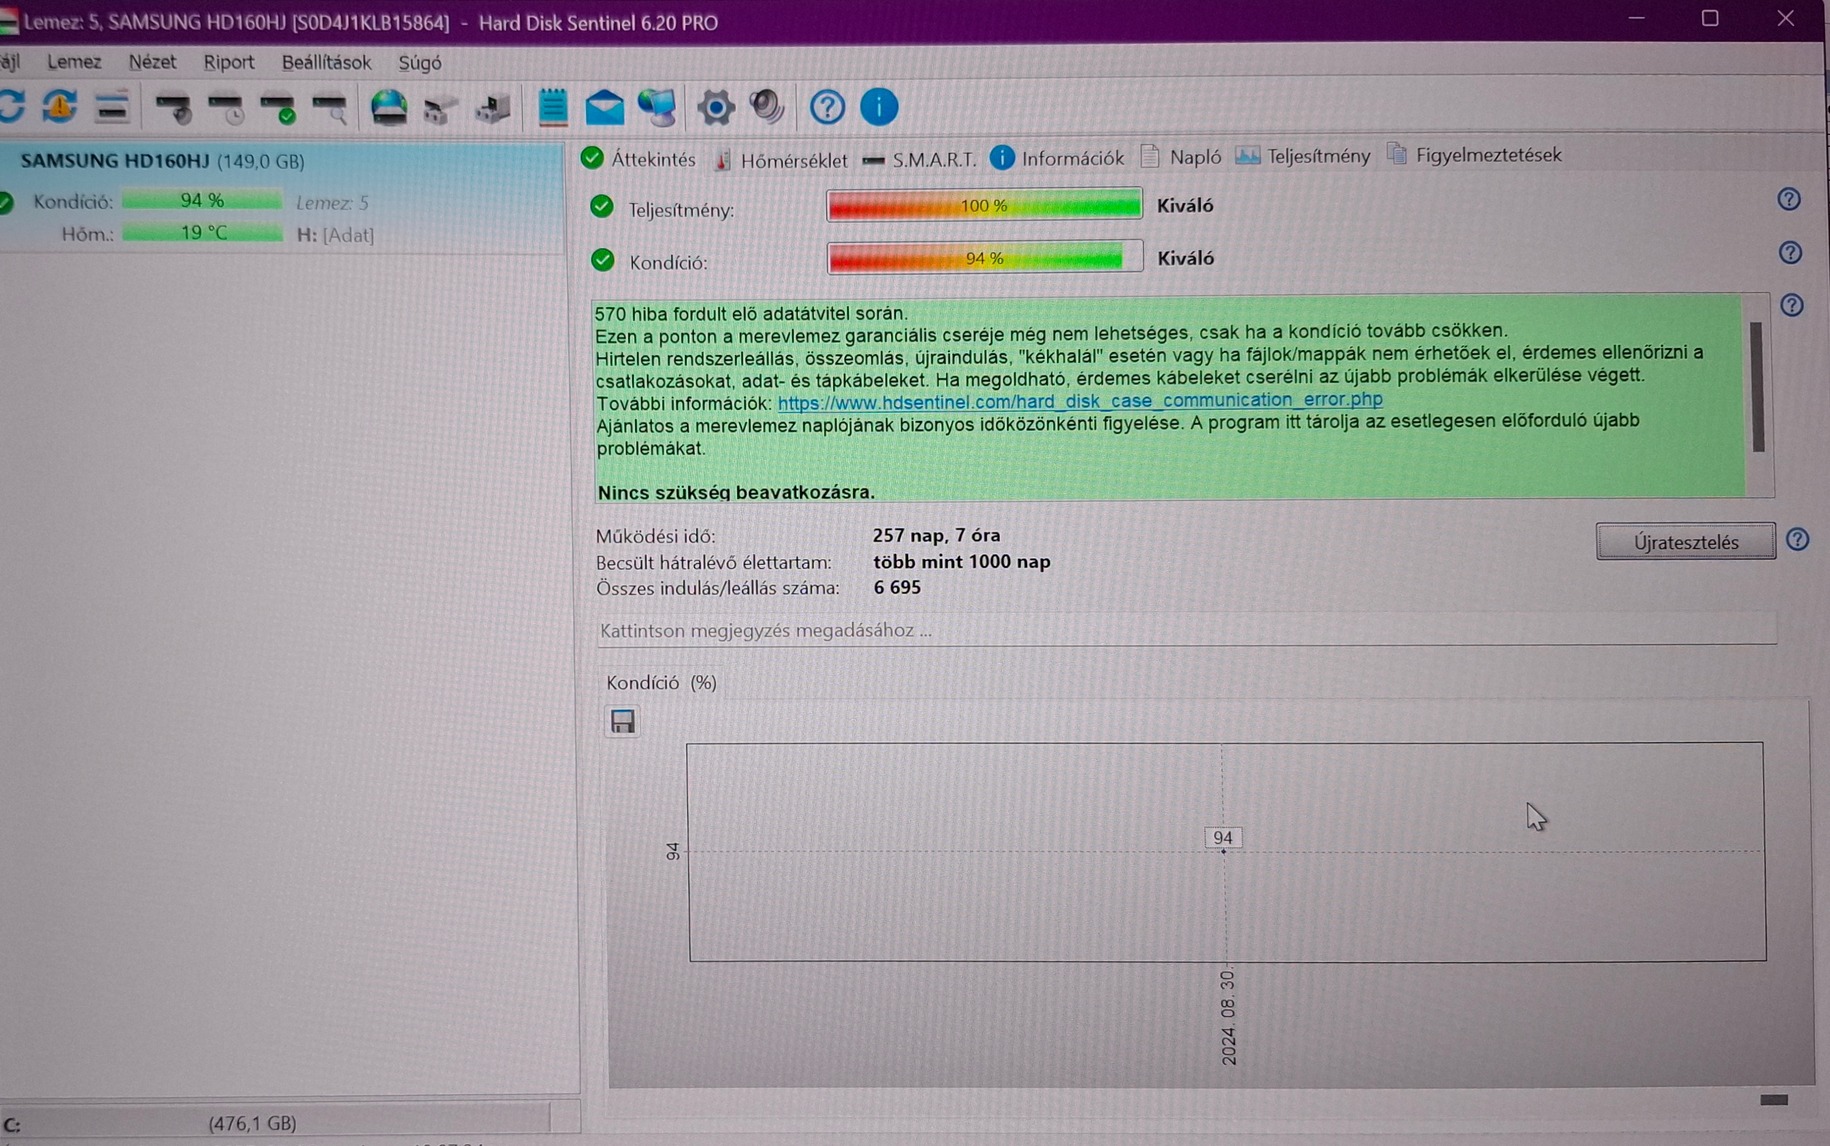Open the Beállítások menu
This screenshot has width=1830, height=1146.
tap(326, 62)
